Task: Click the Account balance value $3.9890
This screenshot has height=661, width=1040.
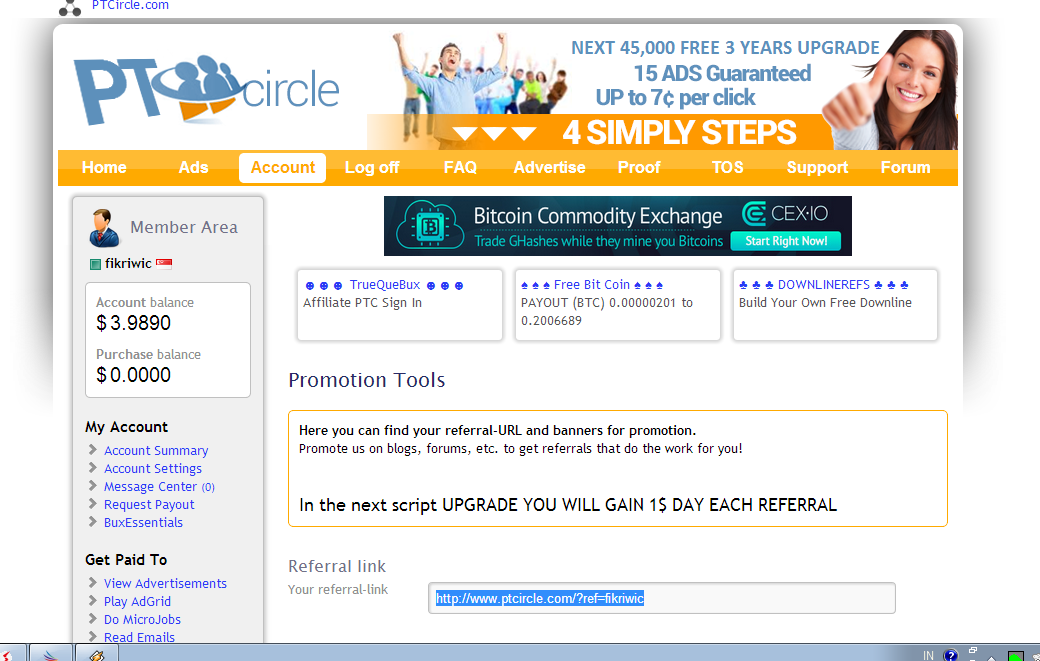Action: 133,323
